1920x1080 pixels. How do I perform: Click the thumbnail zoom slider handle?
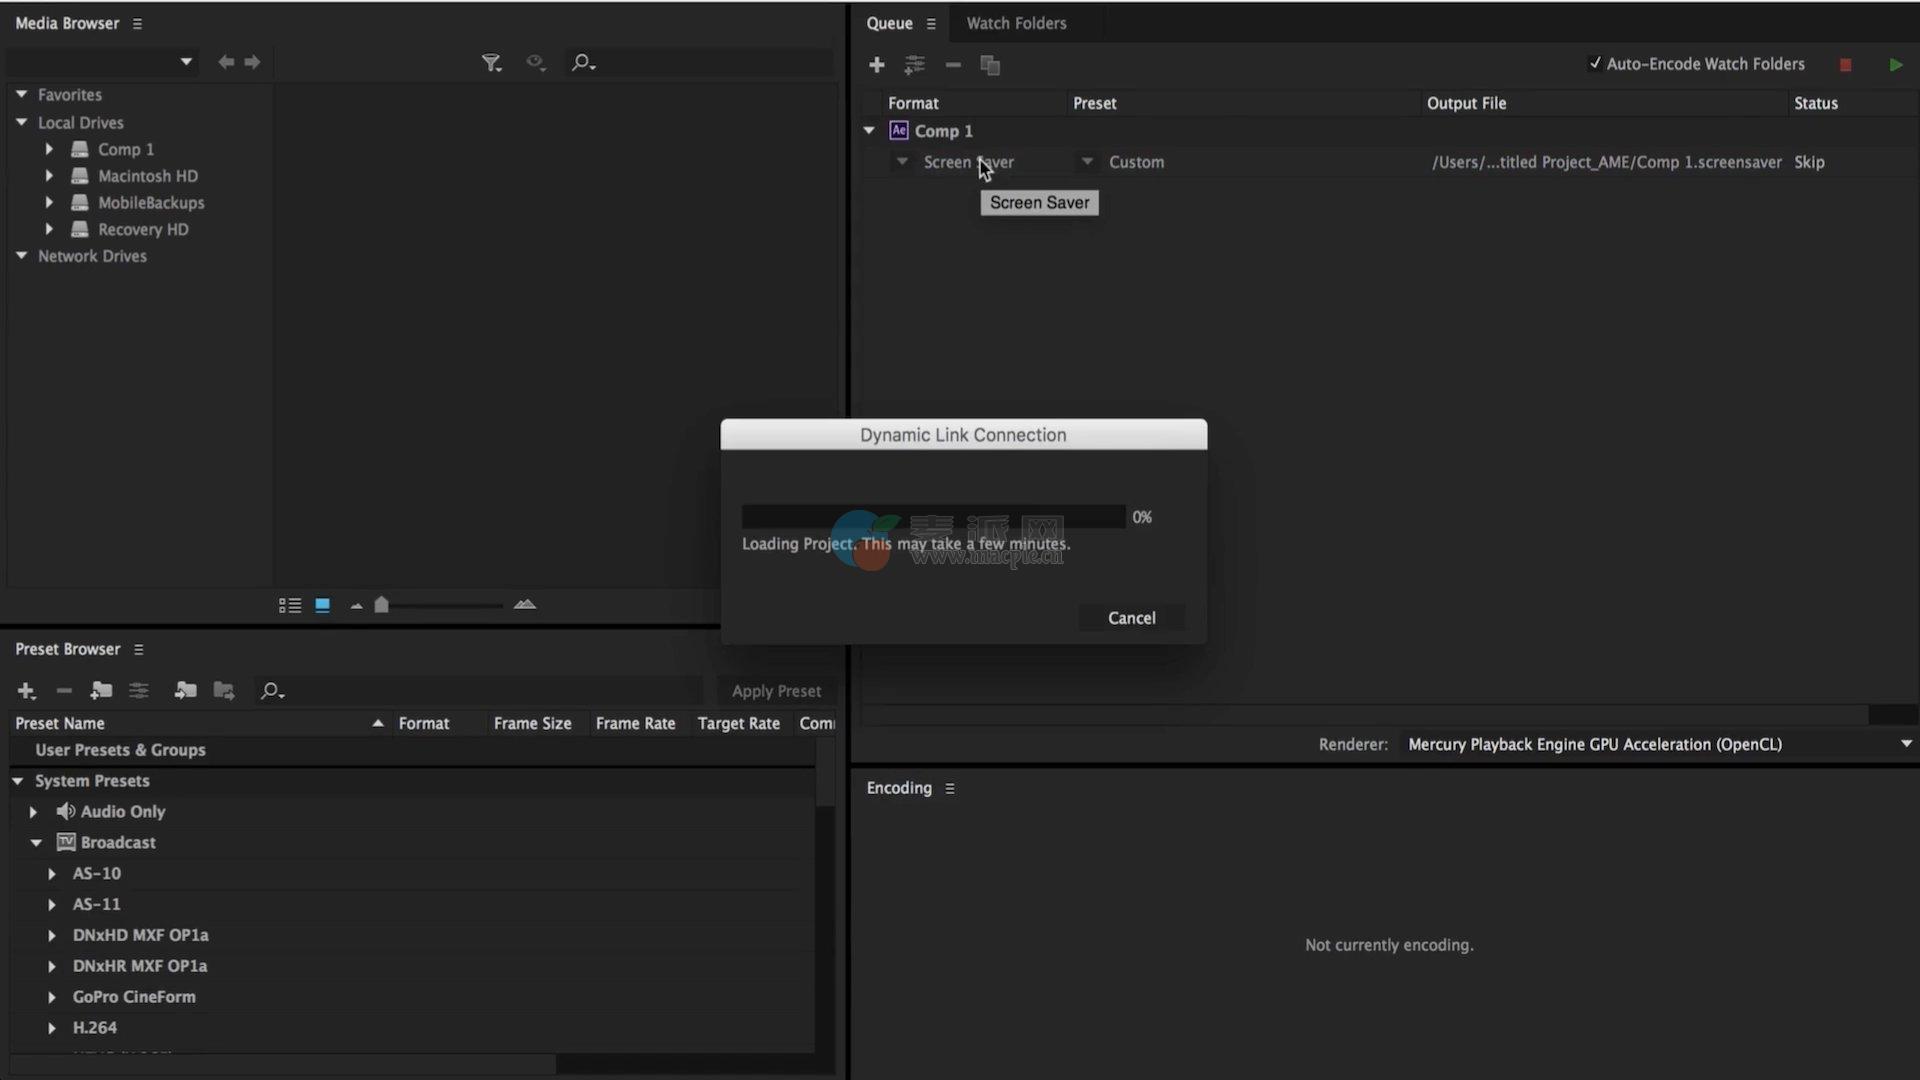click(x=381, y=605)
